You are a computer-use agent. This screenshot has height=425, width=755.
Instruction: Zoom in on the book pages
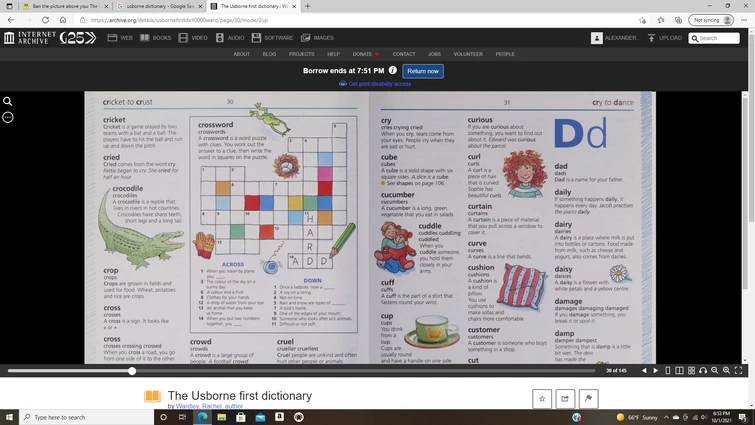[x=726, y=371]
